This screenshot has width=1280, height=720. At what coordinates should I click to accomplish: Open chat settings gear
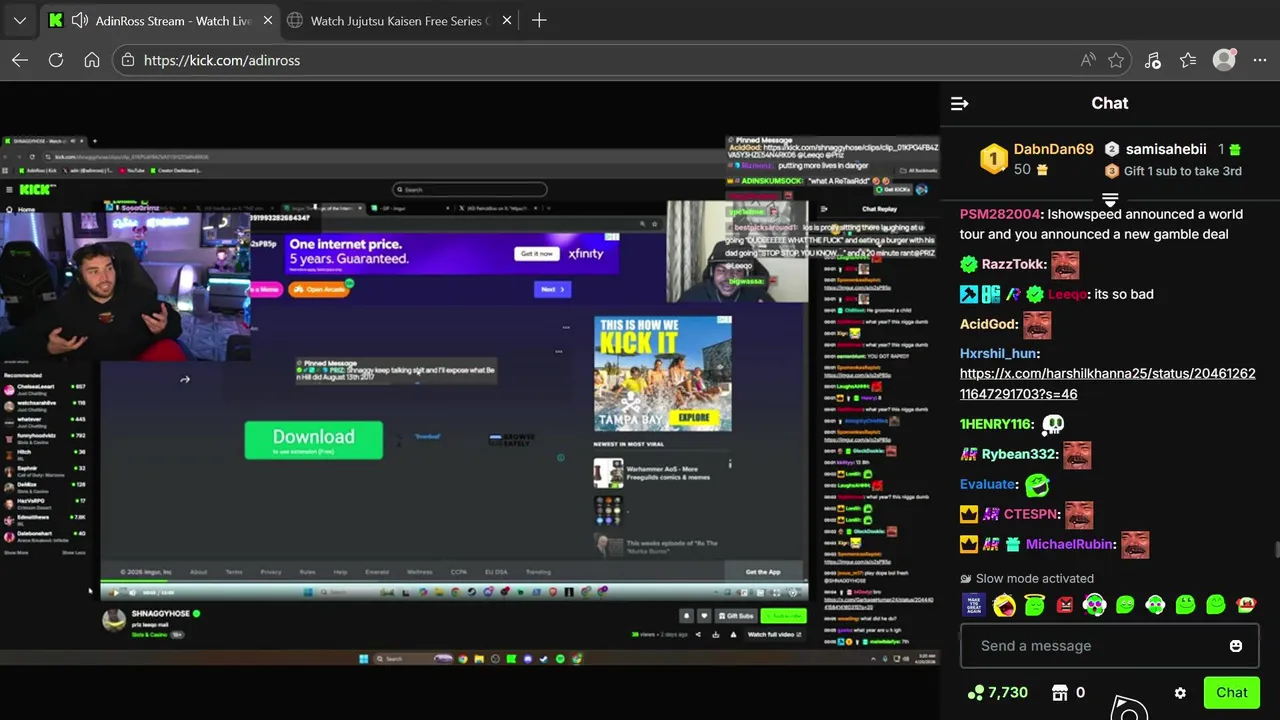(1180, 693)
